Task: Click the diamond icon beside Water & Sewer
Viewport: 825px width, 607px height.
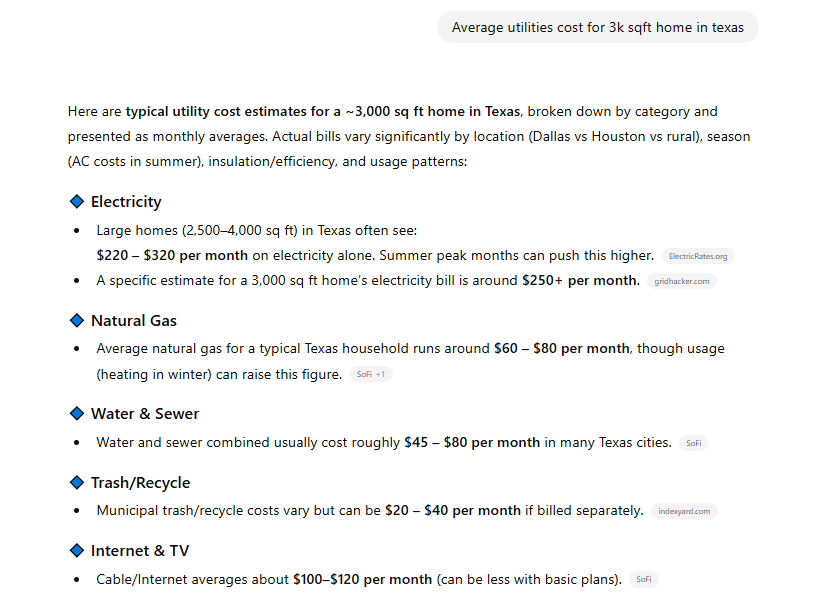Action: point(76,414)
